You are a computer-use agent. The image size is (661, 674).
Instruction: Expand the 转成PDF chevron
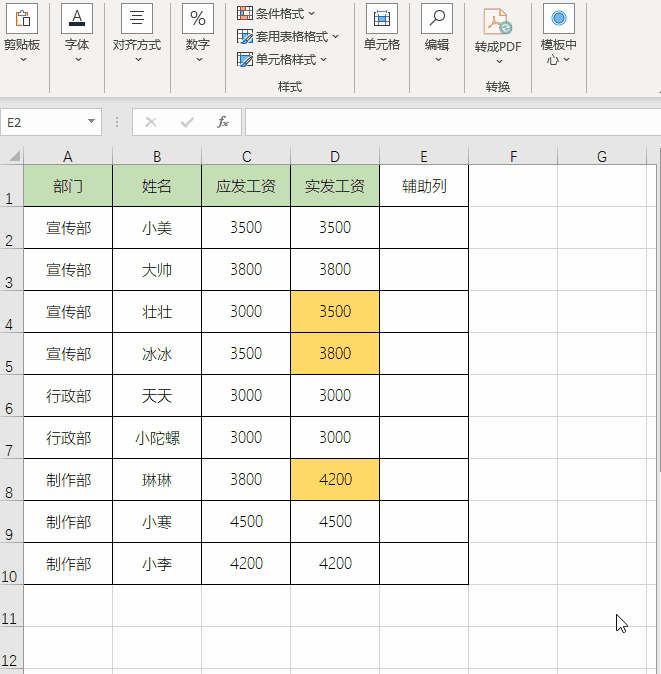coord(499,61)
